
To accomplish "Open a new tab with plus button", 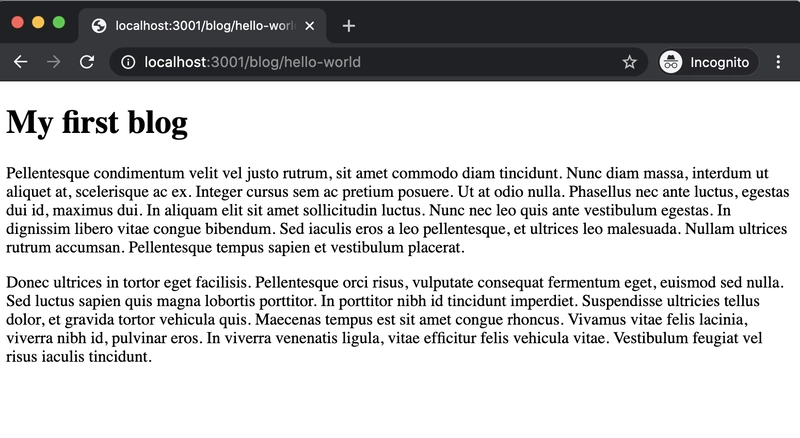I will [x=348, y=26].
